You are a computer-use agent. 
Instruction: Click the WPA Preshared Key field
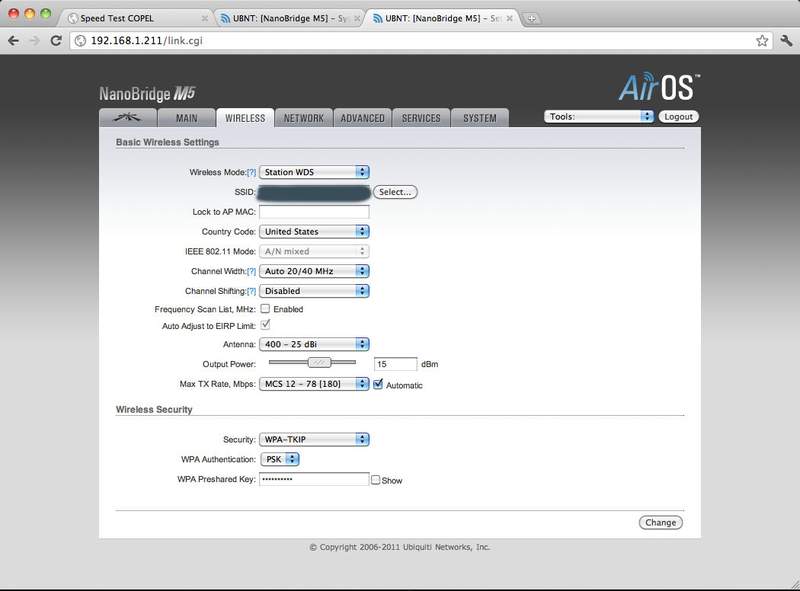pos(314,479)
